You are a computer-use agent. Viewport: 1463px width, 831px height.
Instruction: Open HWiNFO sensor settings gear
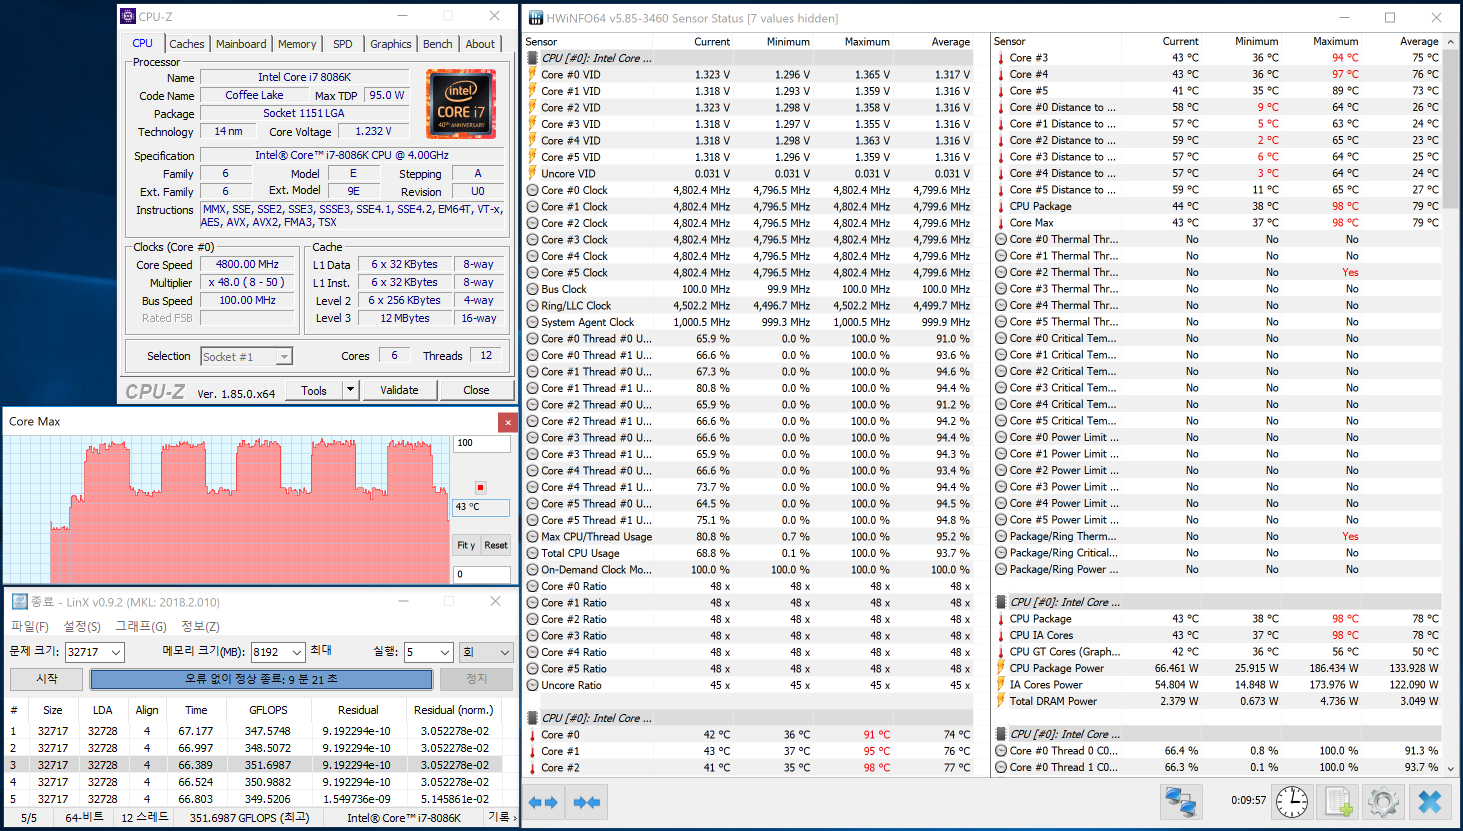pos(1383,801)
